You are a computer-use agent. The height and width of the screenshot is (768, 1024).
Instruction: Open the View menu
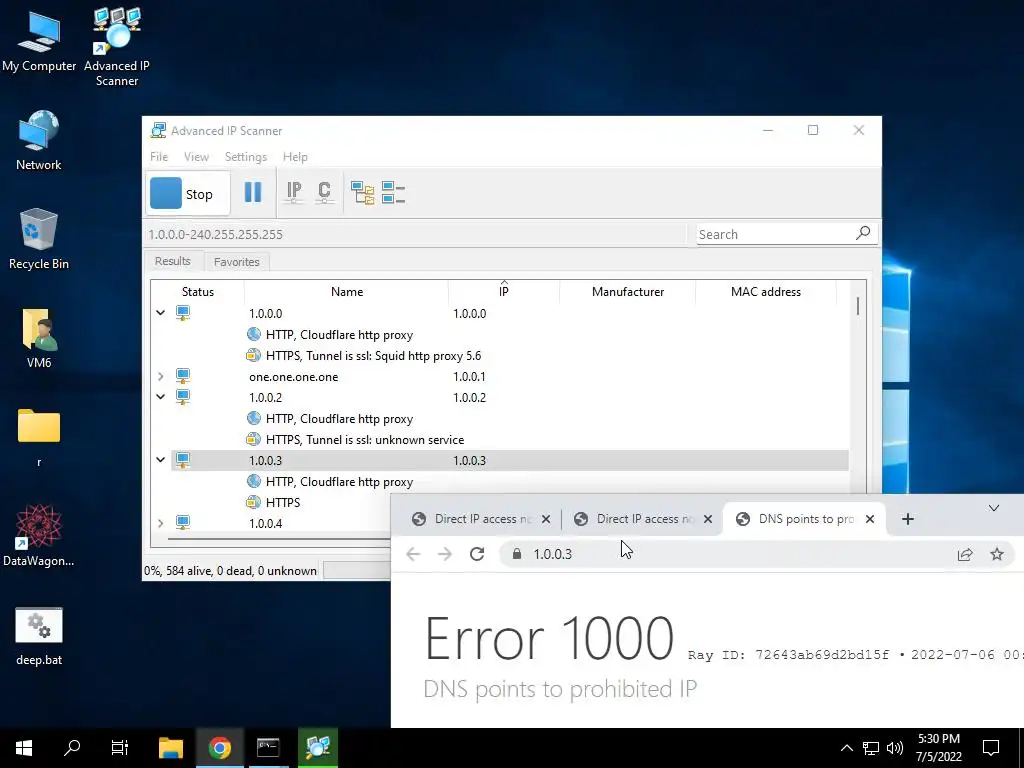(x=196, y=157)
